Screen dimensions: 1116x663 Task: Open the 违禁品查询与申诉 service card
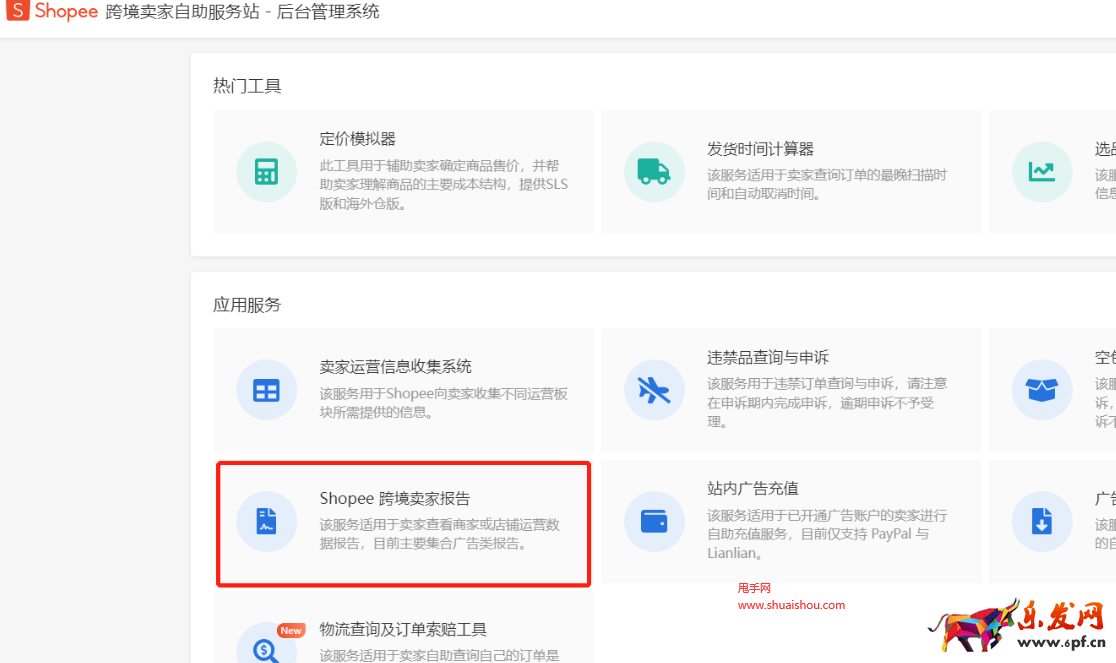[x=790, y=390]
